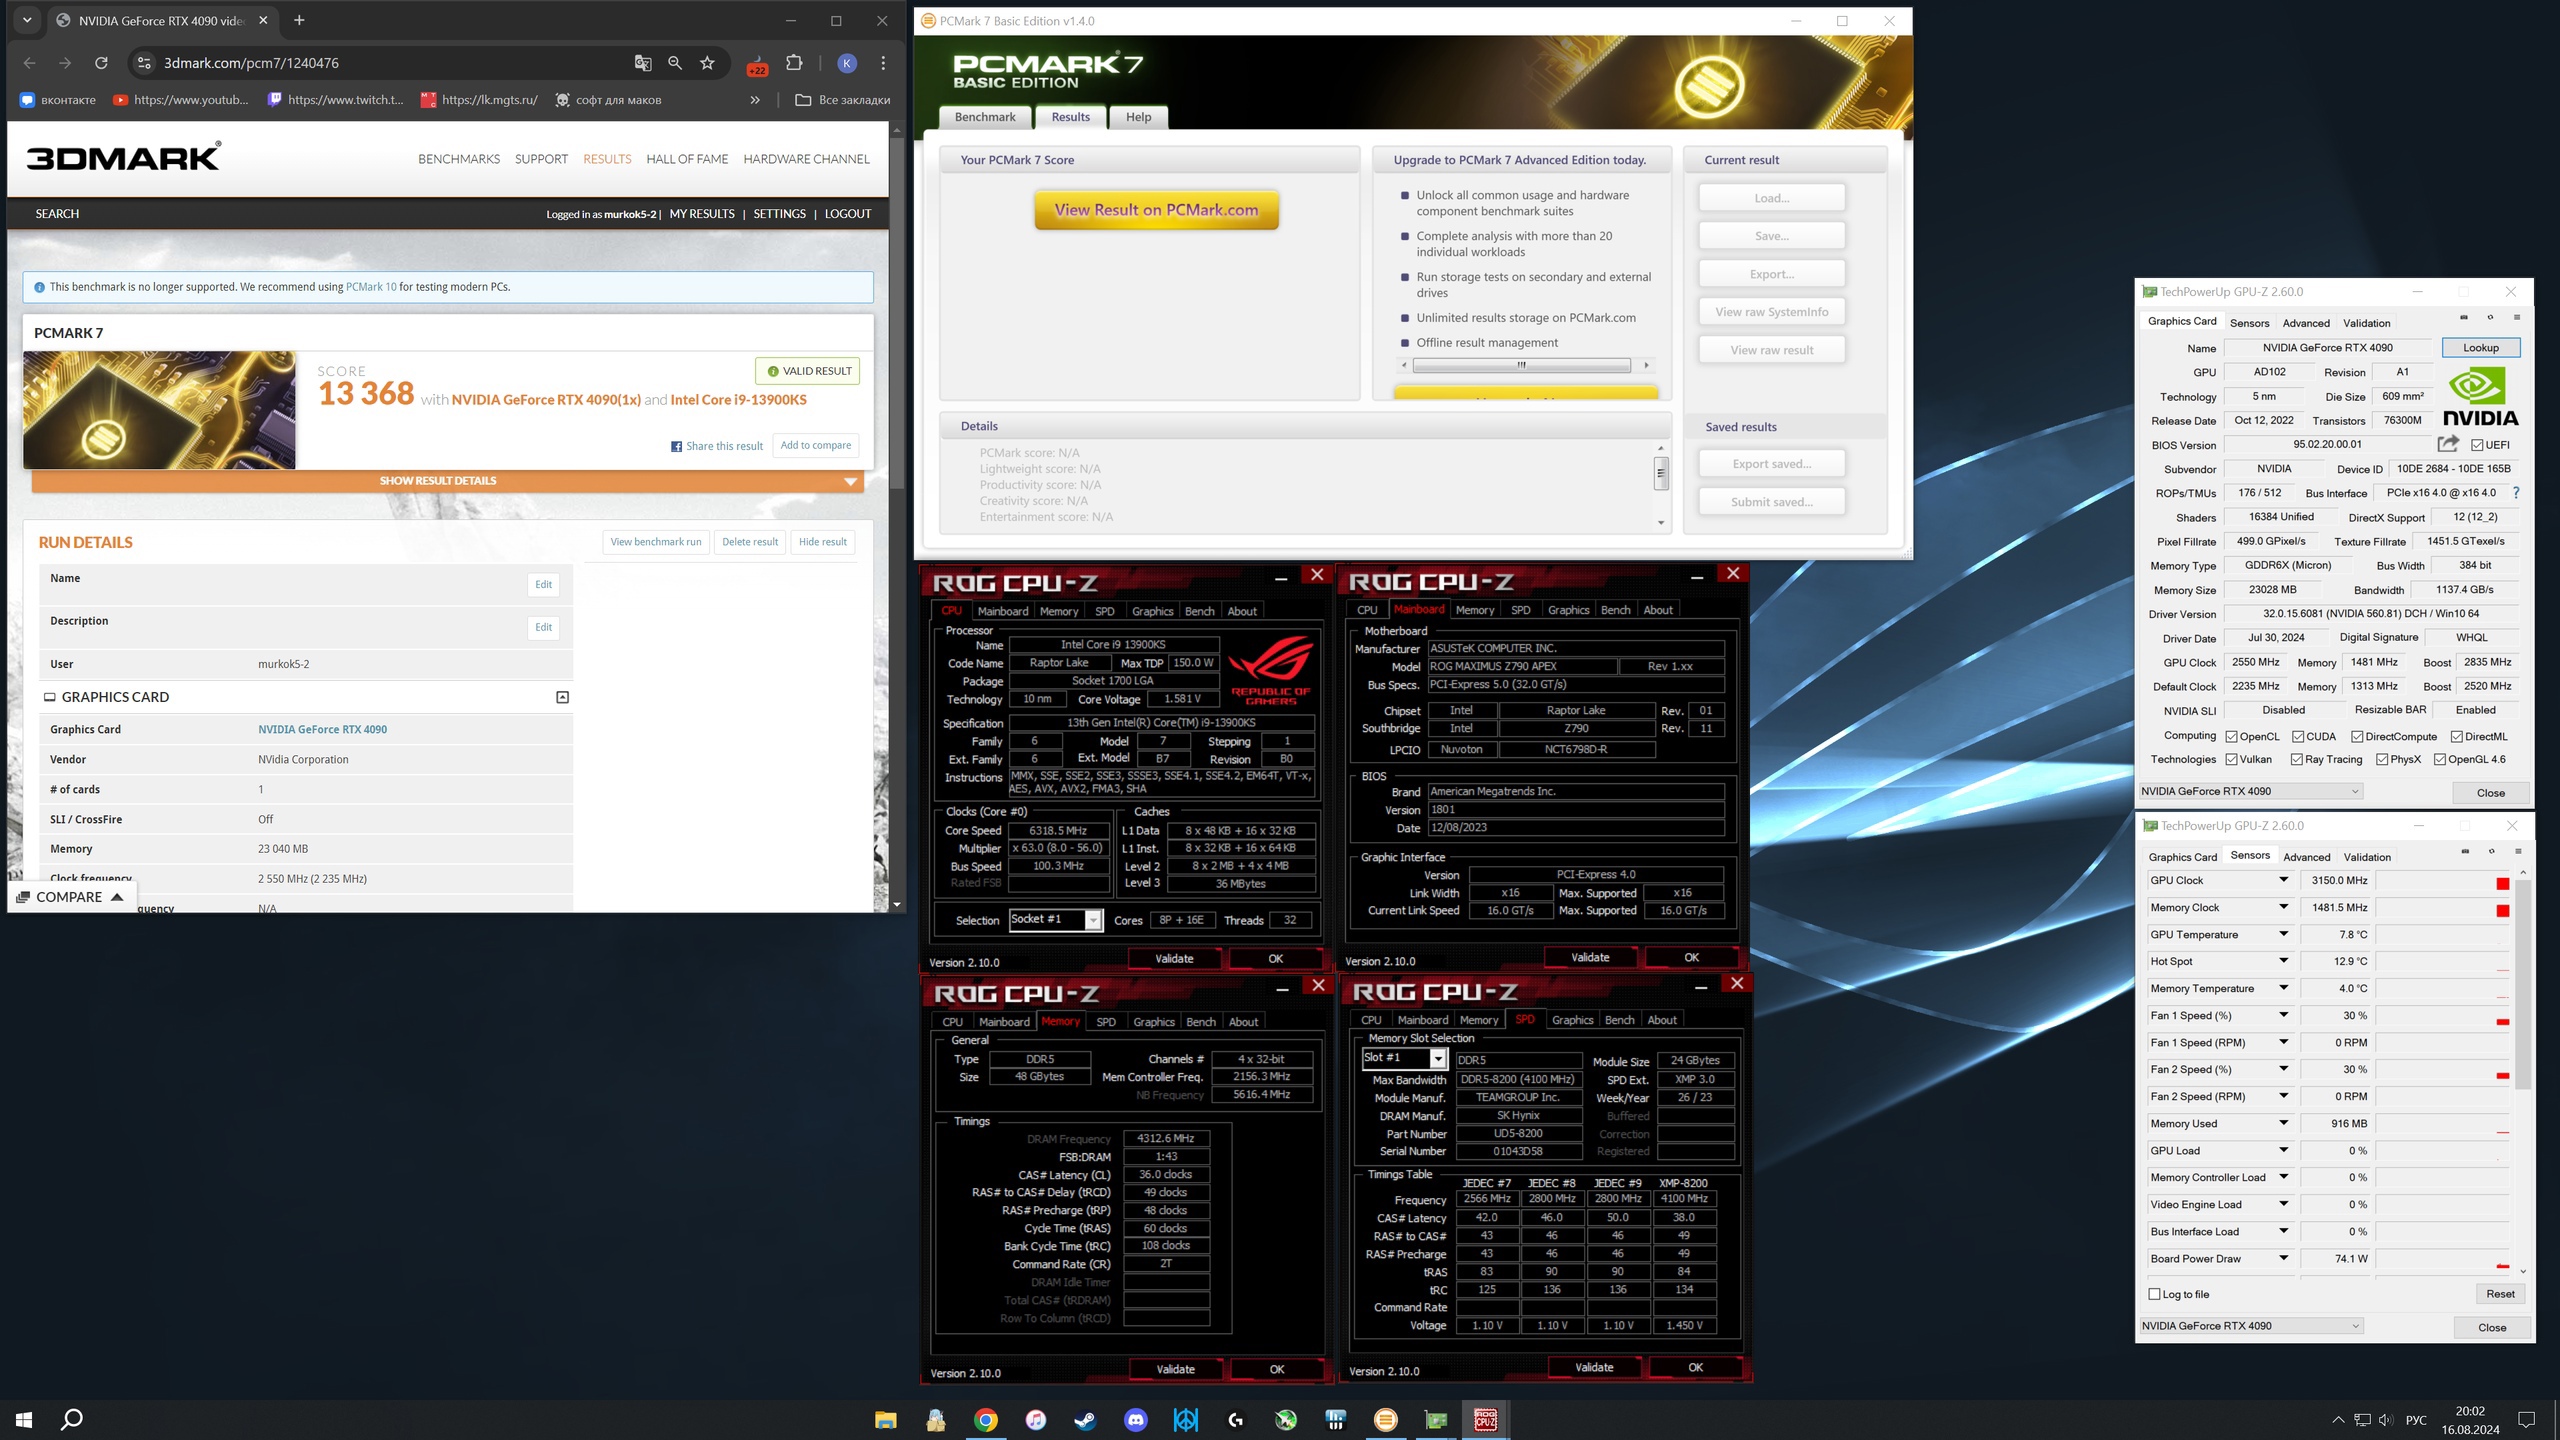
Task: Open BENCHMARKS menu on 3DMark site
Action: click(x=459, y=159)
